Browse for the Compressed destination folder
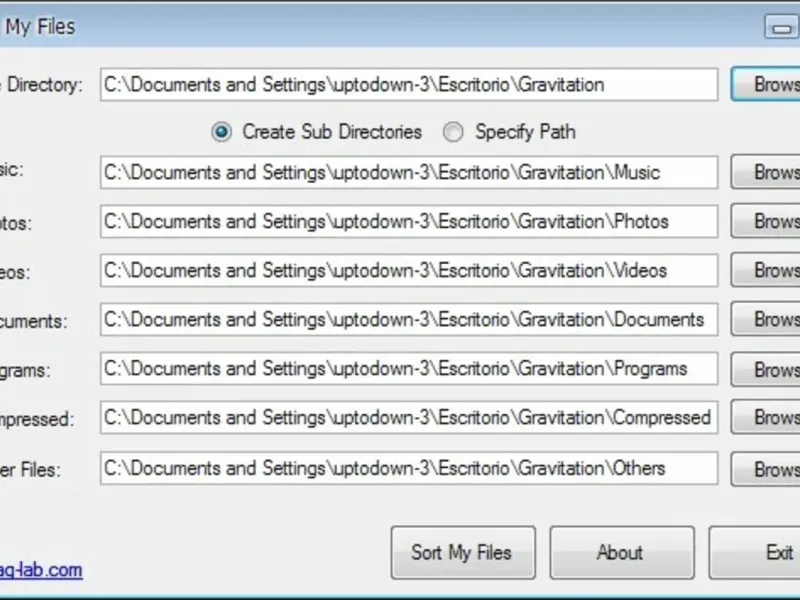The width and height of the screenshot is (800, 600). point(767,418)
